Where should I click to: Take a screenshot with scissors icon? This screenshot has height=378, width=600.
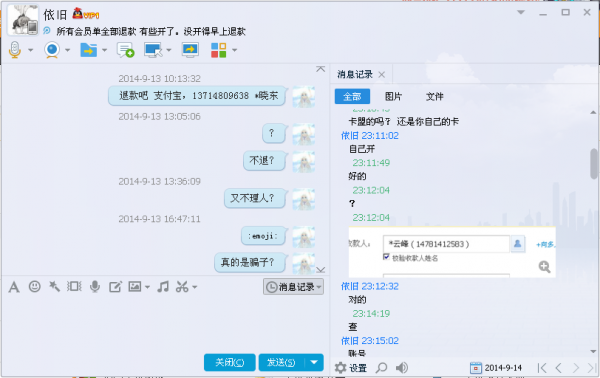(x=182, y=287)
